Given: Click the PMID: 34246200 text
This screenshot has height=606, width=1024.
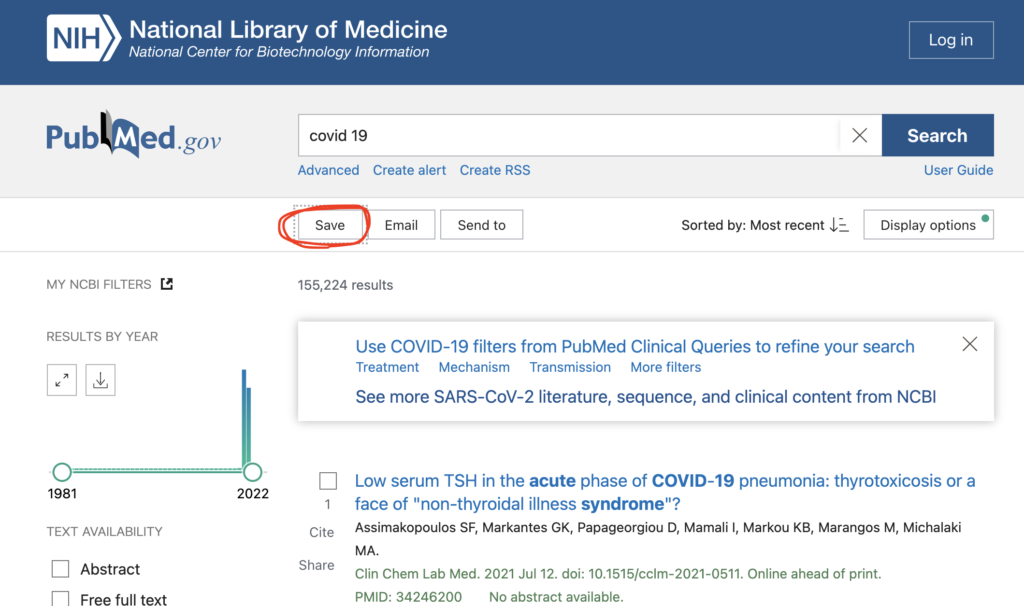Looking at the screenshot, I should [x=408, y=597].
